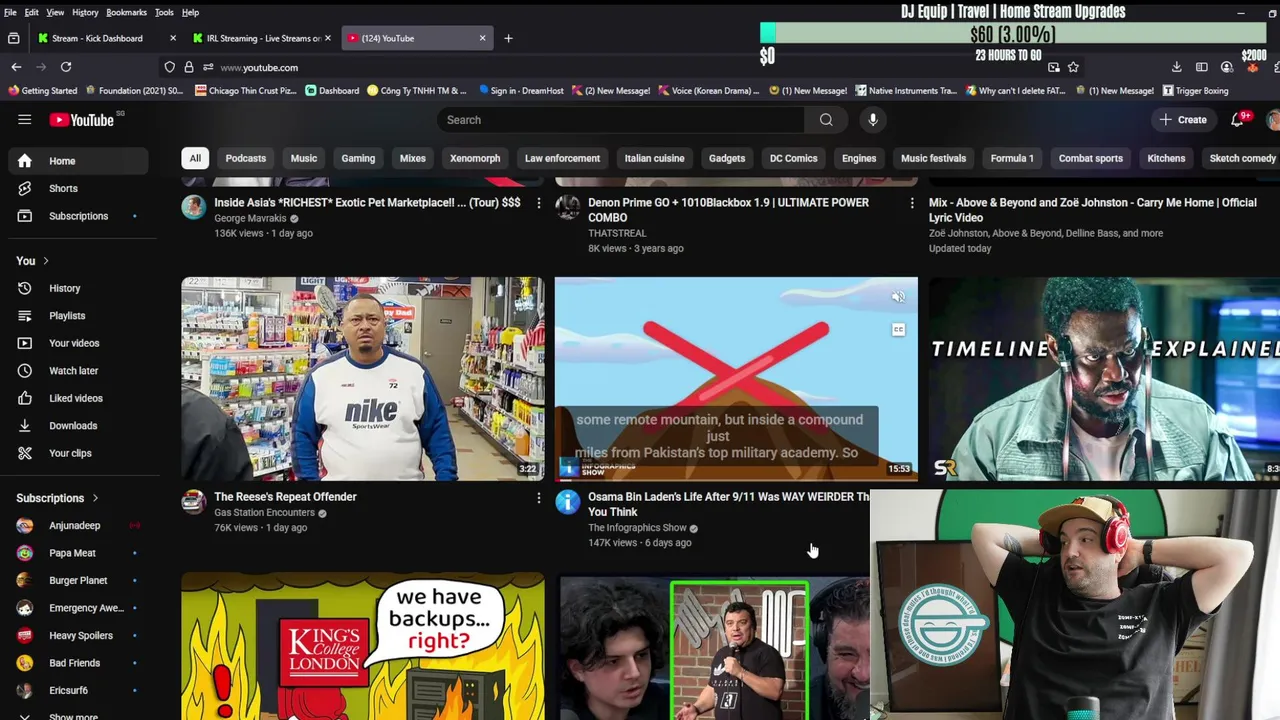Open the notifications bell
The height and width of the screenshot is (720, 1280).
[1238, 119]
